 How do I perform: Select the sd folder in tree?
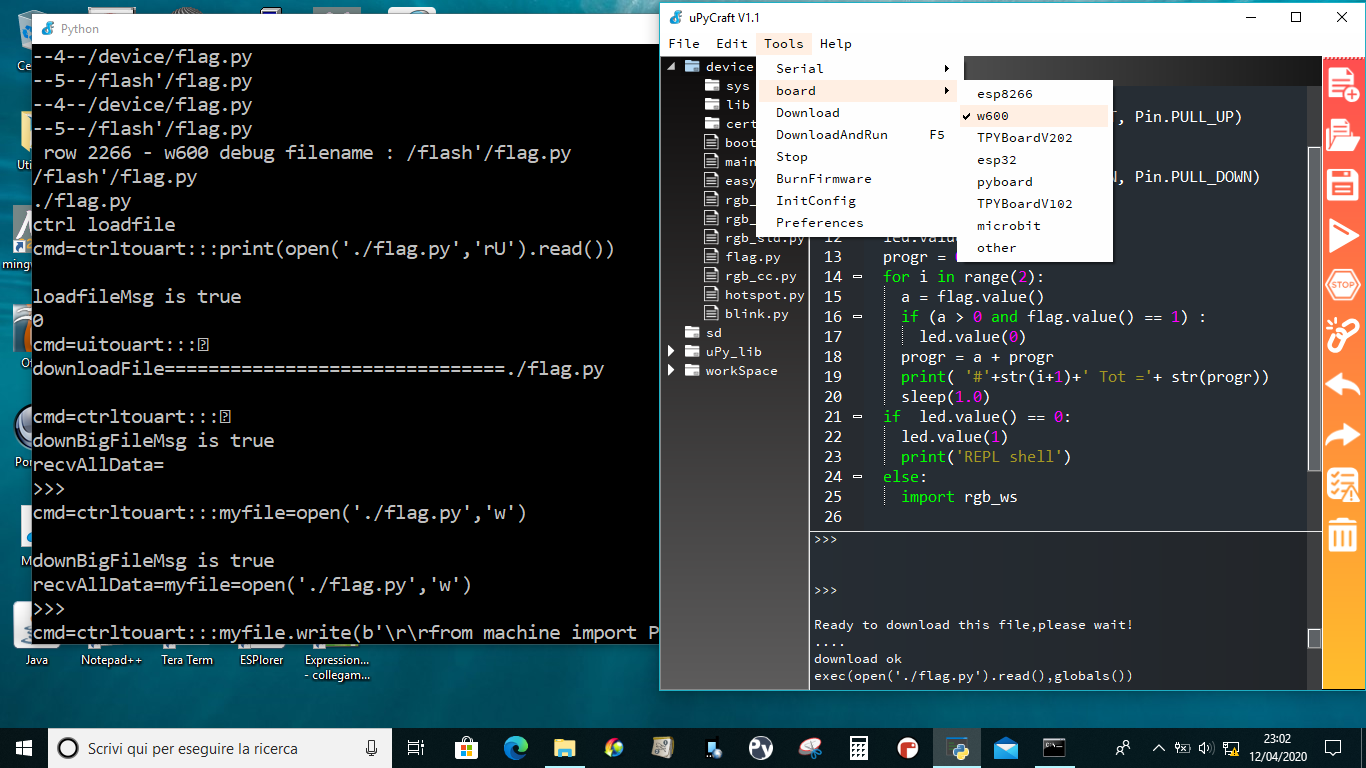[713, 333]
